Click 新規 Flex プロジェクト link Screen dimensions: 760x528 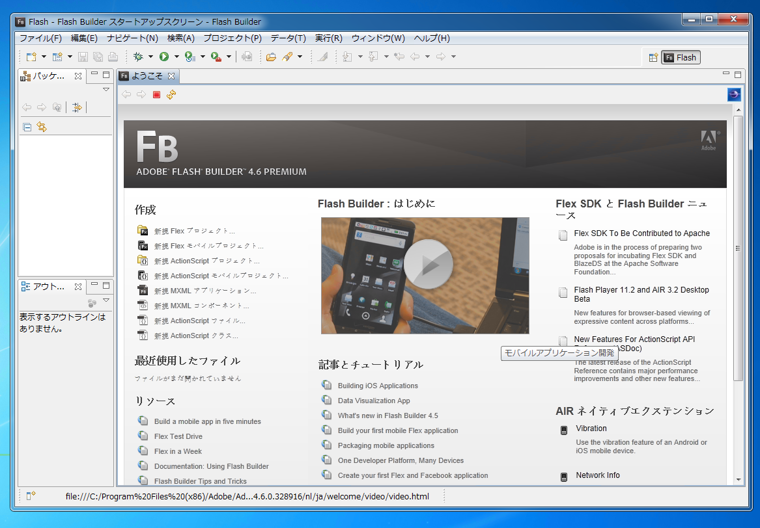(195, 231)
